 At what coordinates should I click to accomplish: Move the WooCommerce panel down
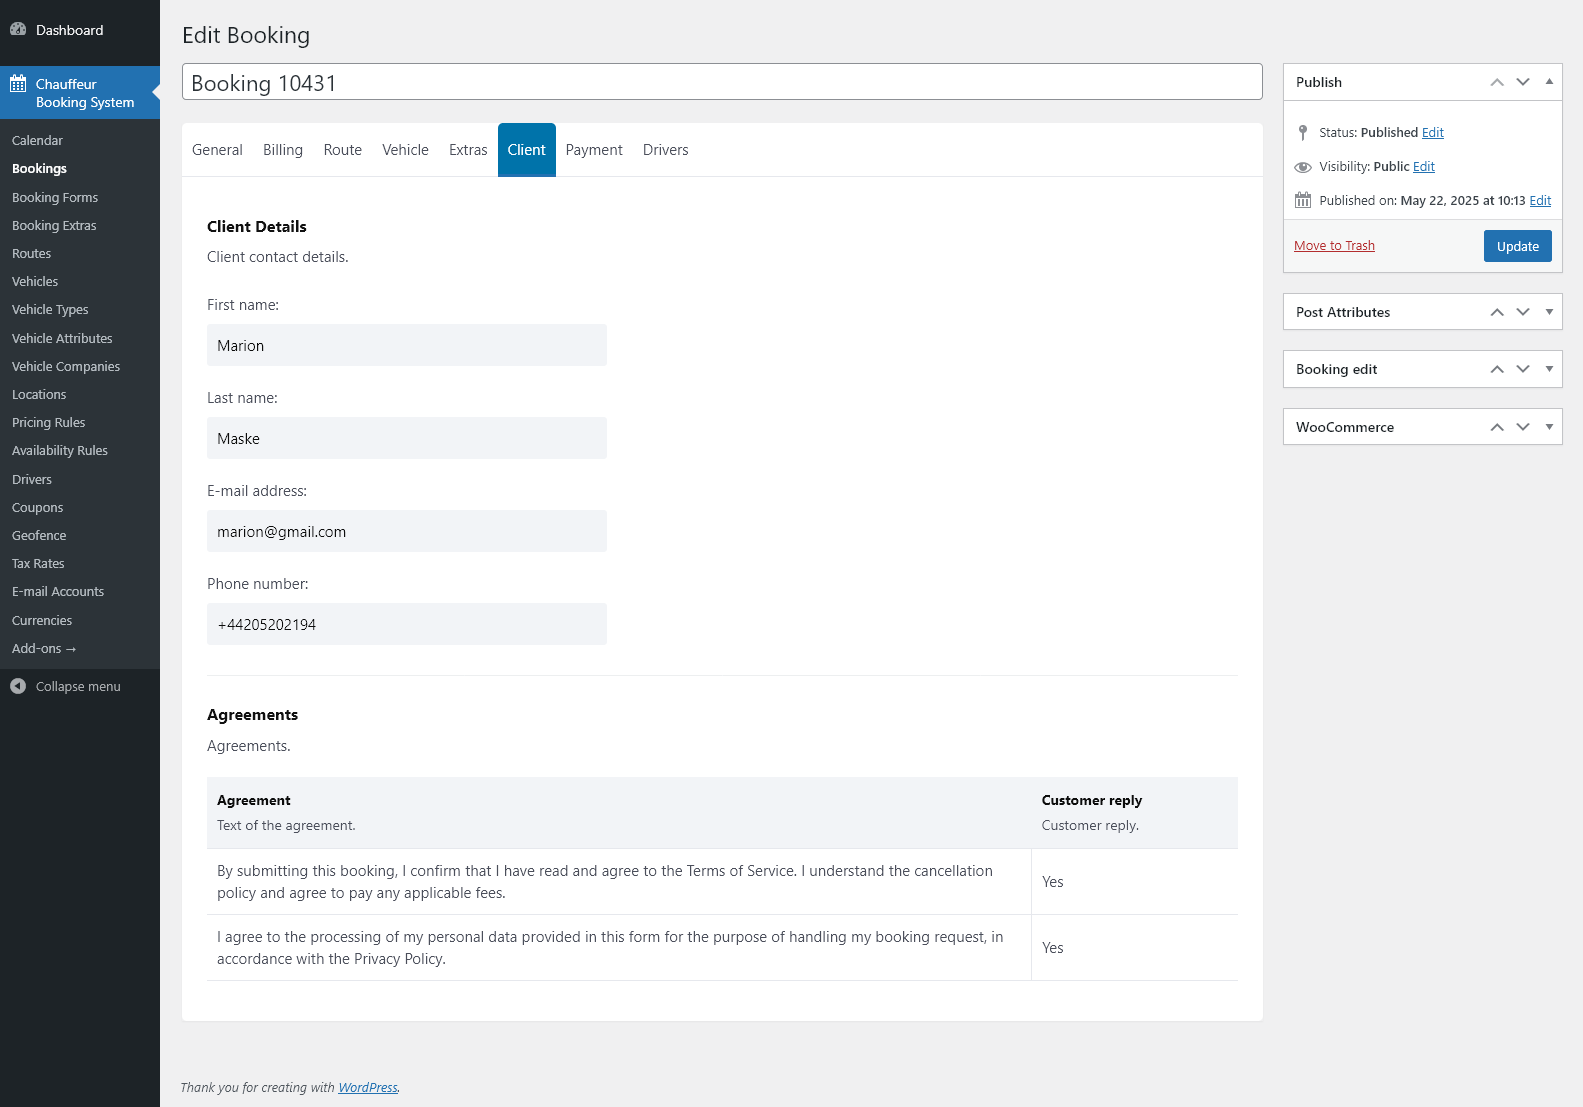click(x=1523, y=427)
